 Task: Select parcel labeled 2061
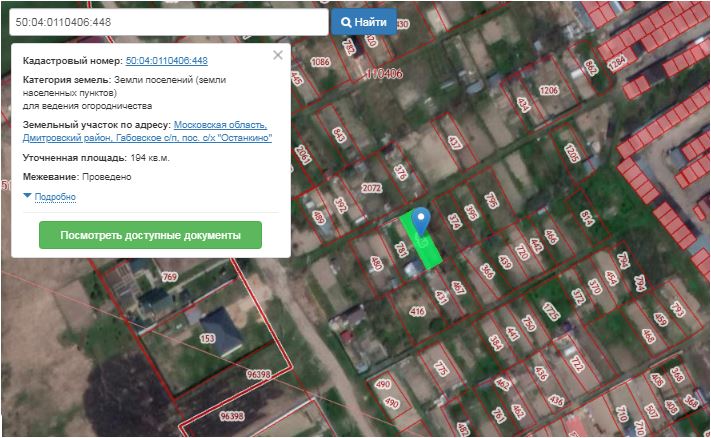click(x=302, y=155)
